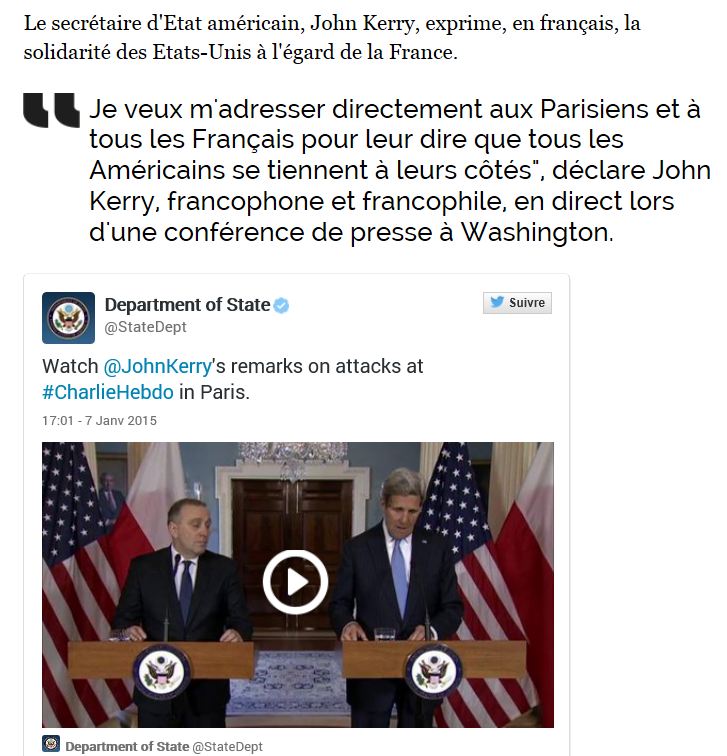Screen dimensions: 727x756
Task: Click Department of State caption below video
Action: 127,746
